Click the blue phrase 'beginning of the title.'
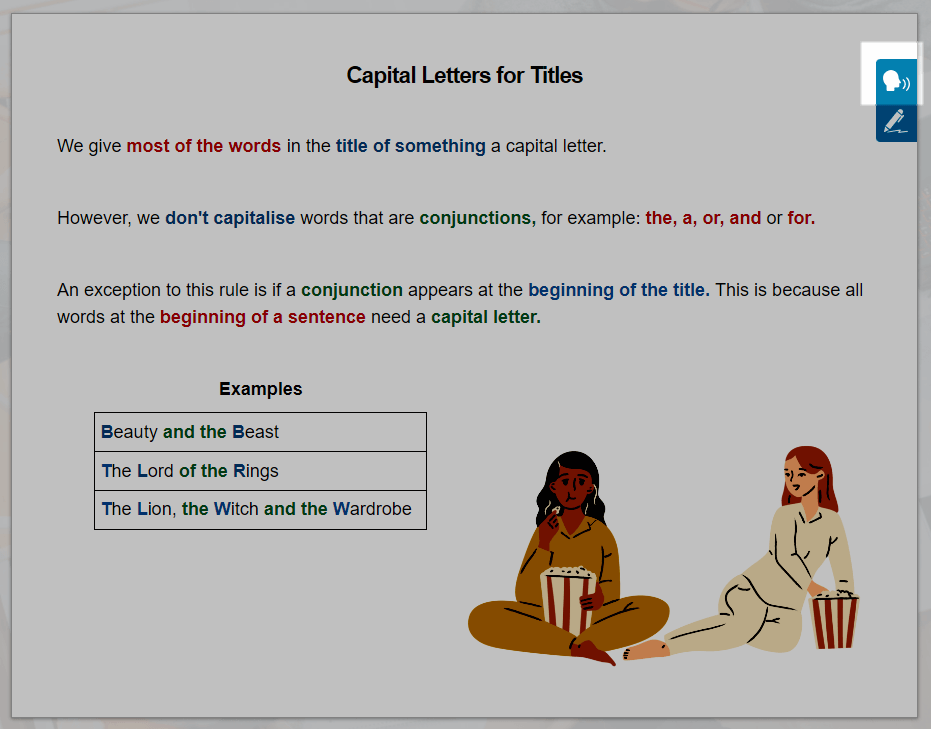The height and width of the screenshot is (729, 931). [619, 290]
